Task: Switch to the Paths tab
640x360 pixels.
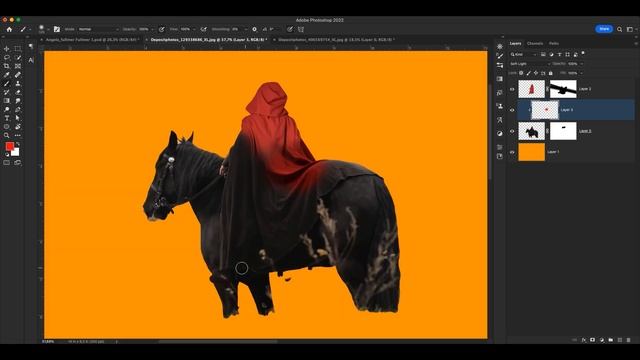Action: coord(553,43)
